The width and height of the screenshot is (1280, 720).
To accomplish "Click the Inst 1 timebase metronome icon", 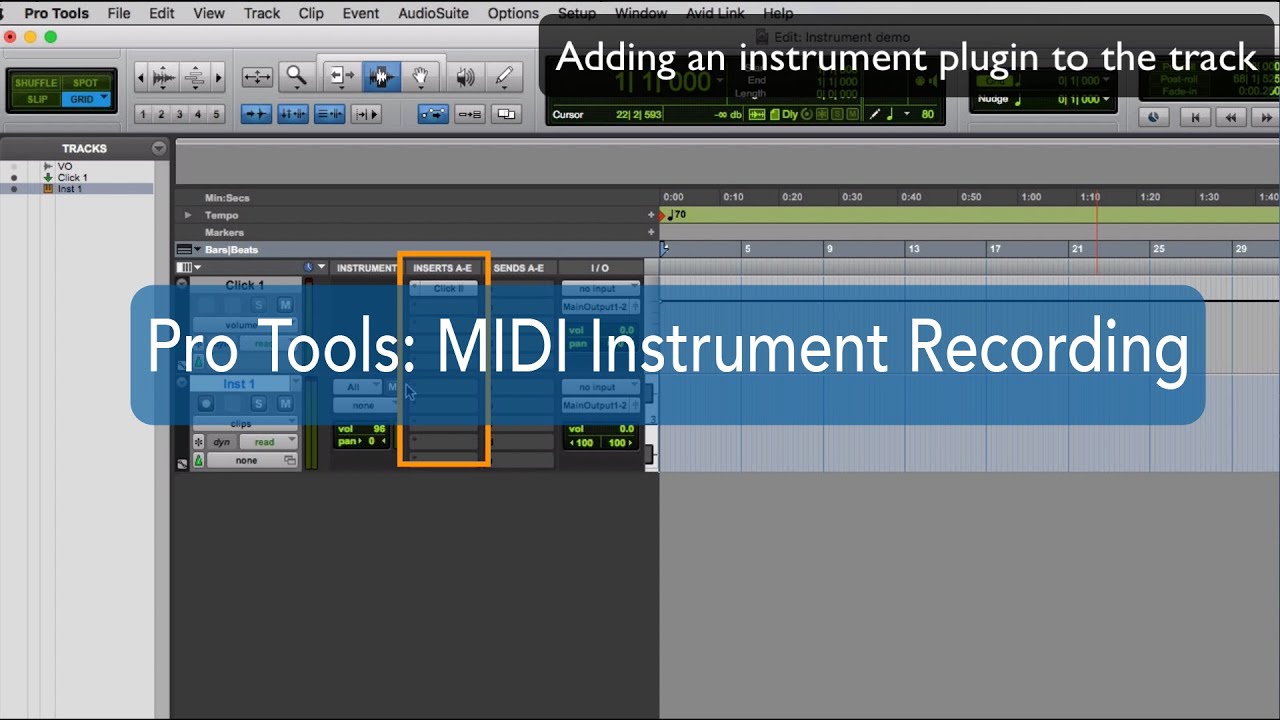I will coord(199,461).
